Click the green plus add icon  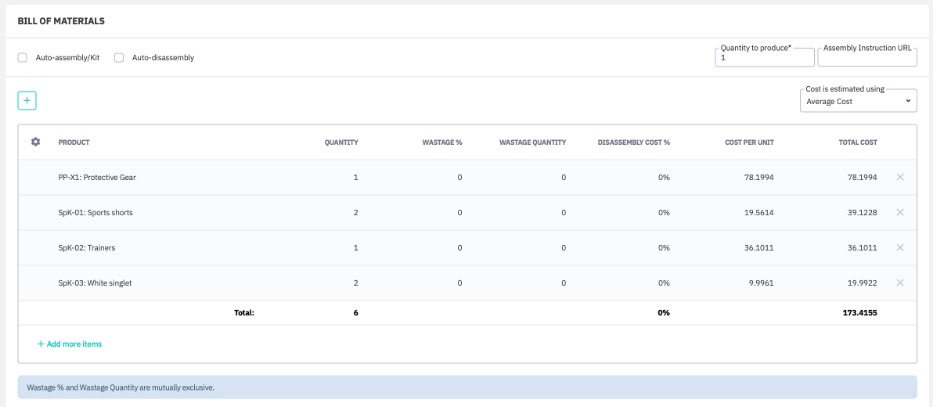pos(27,100)
